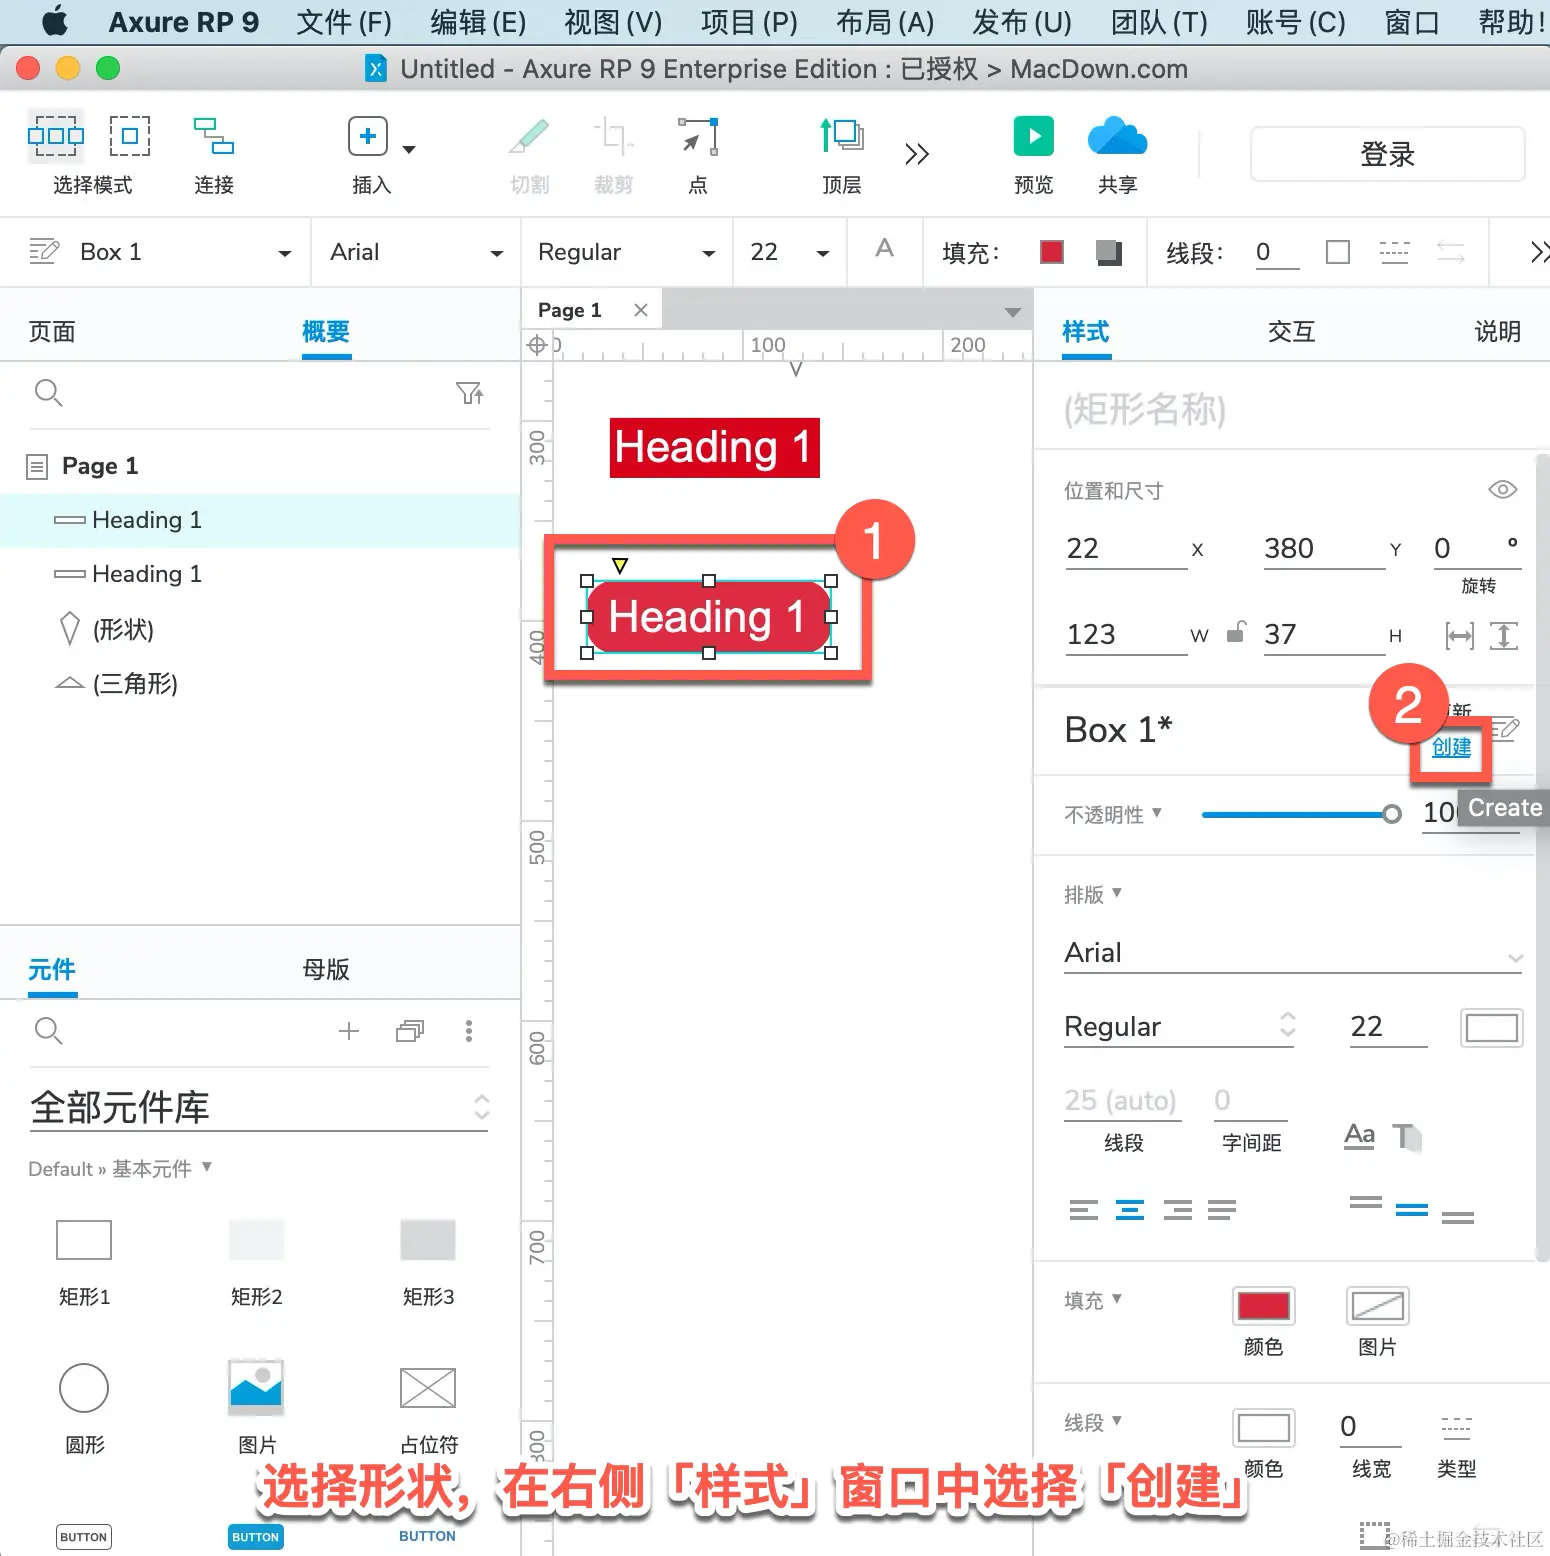Expand the style bar overflow chevron
Viewport: 1550px width, 1556px height.
point(1539,252)
